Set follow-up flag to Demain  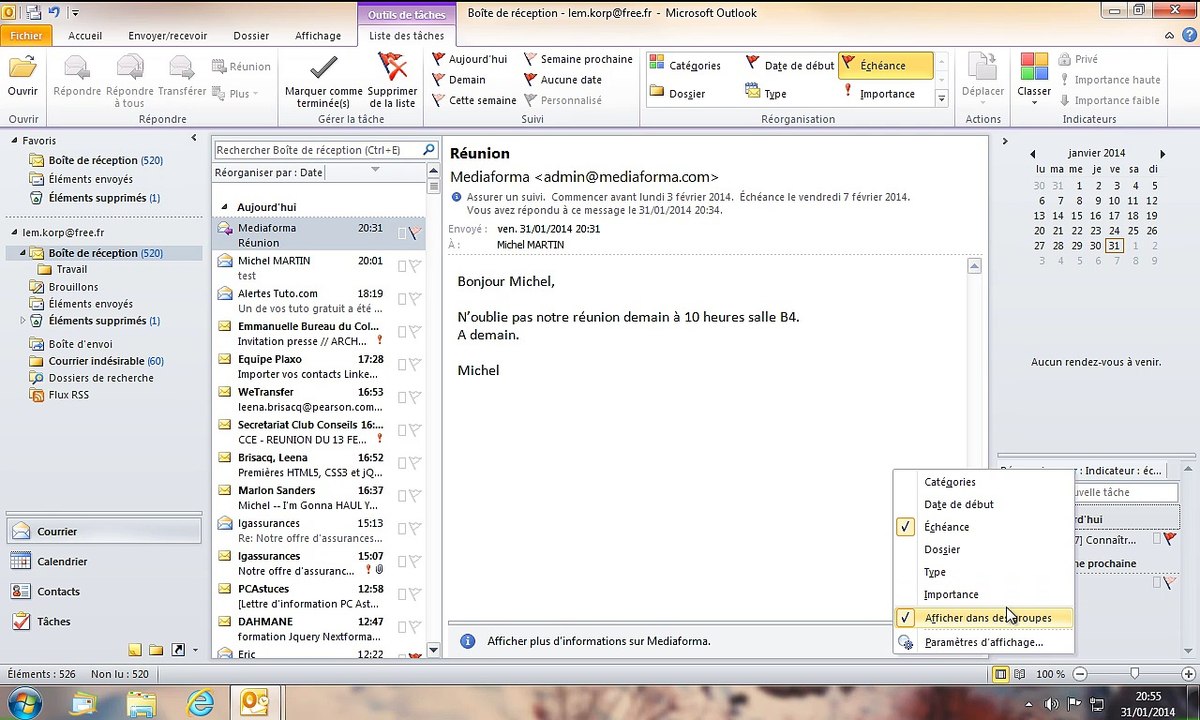coord(459,80)
